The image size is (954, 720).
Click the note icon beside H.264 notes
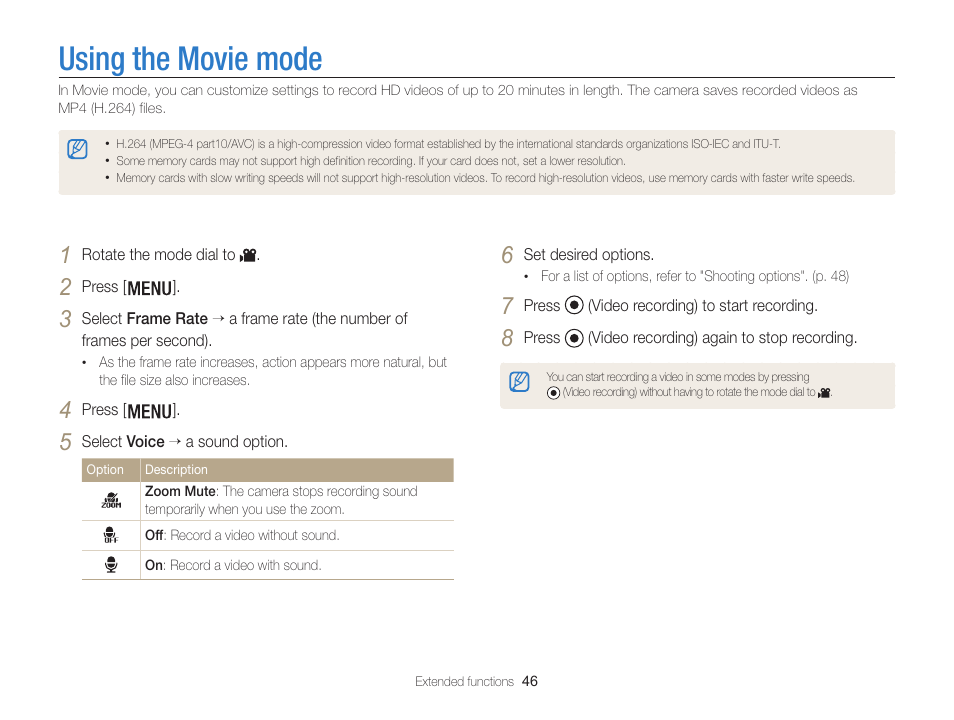pyautogui.click(x=77, y=149)
